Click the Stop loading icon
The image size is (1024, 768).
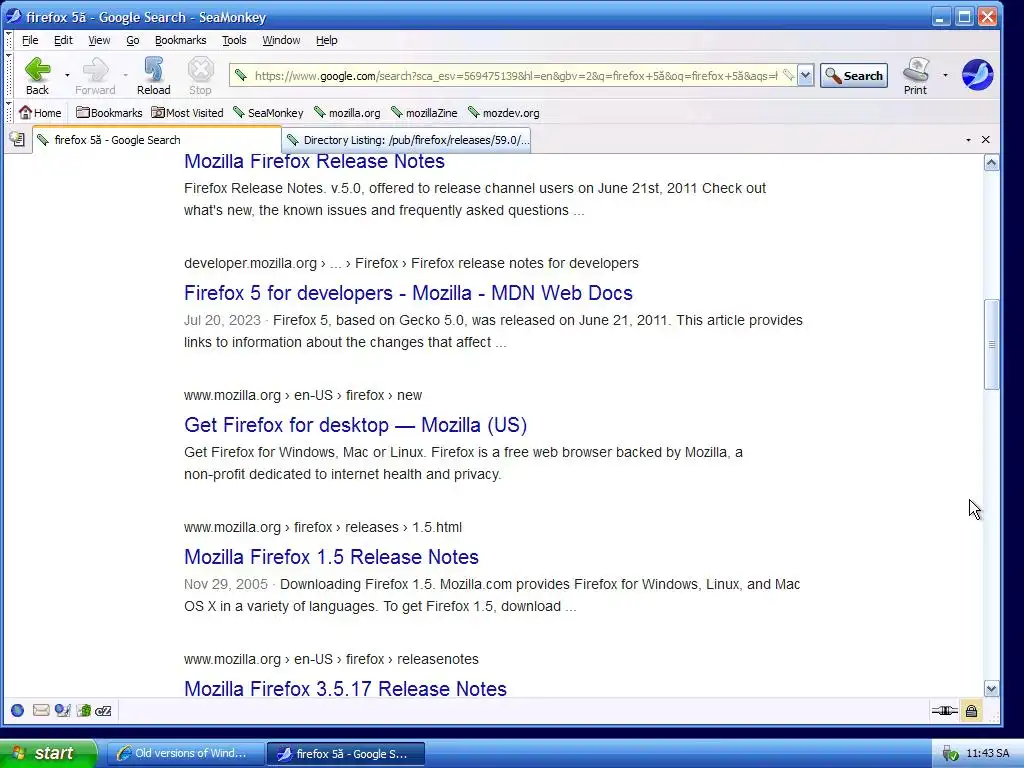pos(200,69)
